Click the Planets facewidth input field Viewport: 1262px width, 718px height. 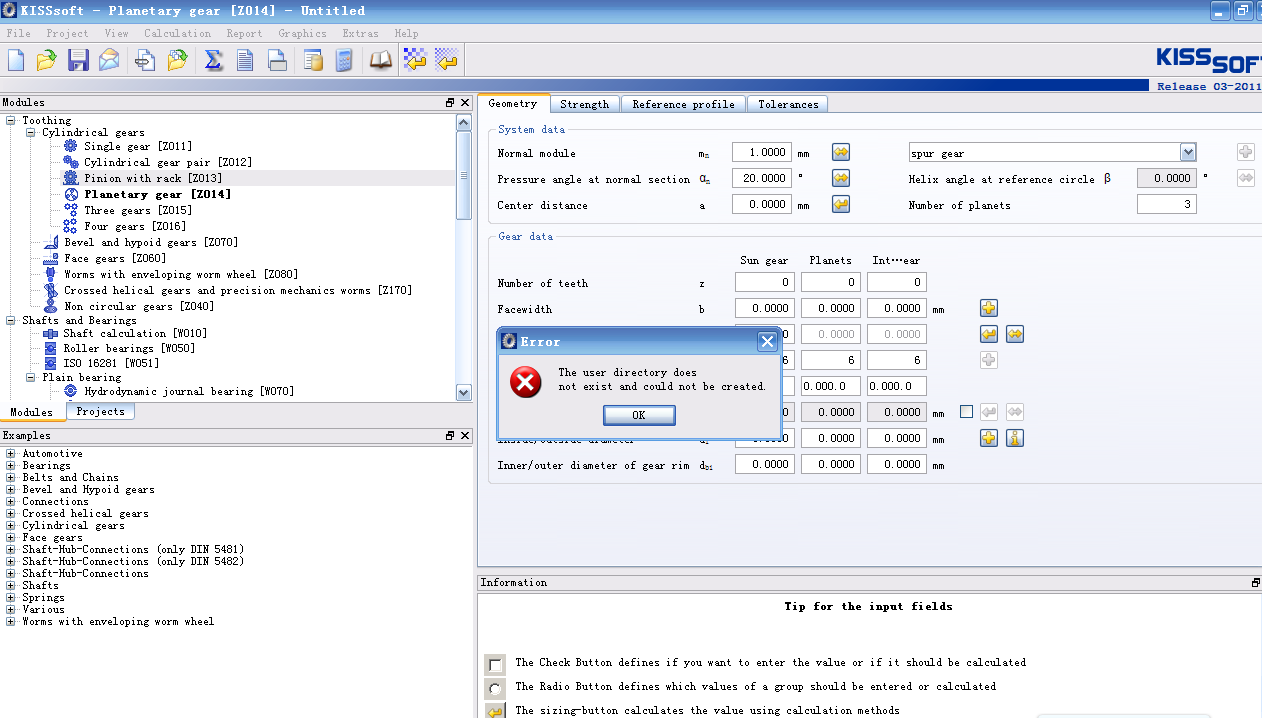(831, 308)
